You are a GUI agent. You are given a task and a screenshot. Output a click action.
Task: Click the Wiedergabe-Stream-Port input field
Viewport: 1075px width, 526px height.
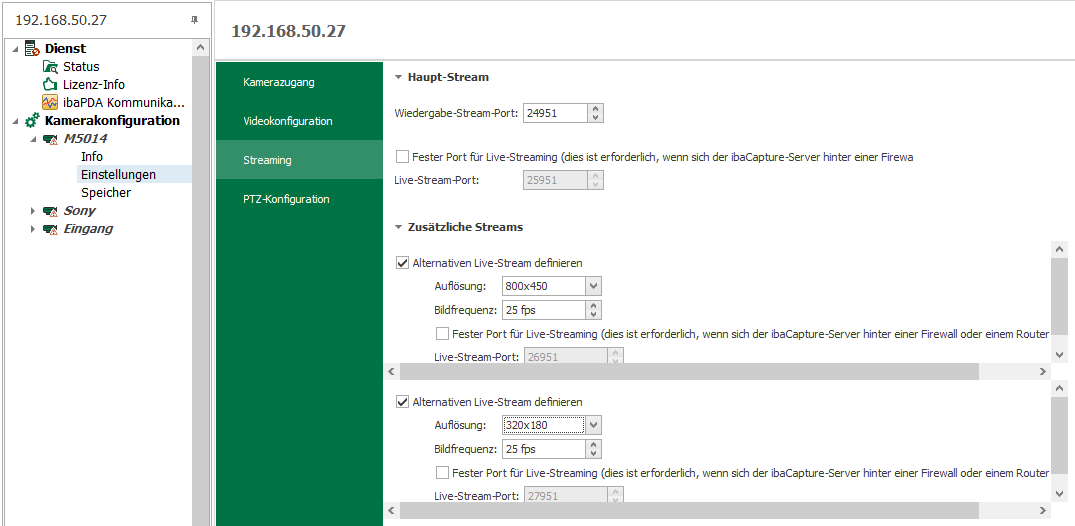[x=554, y=113]
